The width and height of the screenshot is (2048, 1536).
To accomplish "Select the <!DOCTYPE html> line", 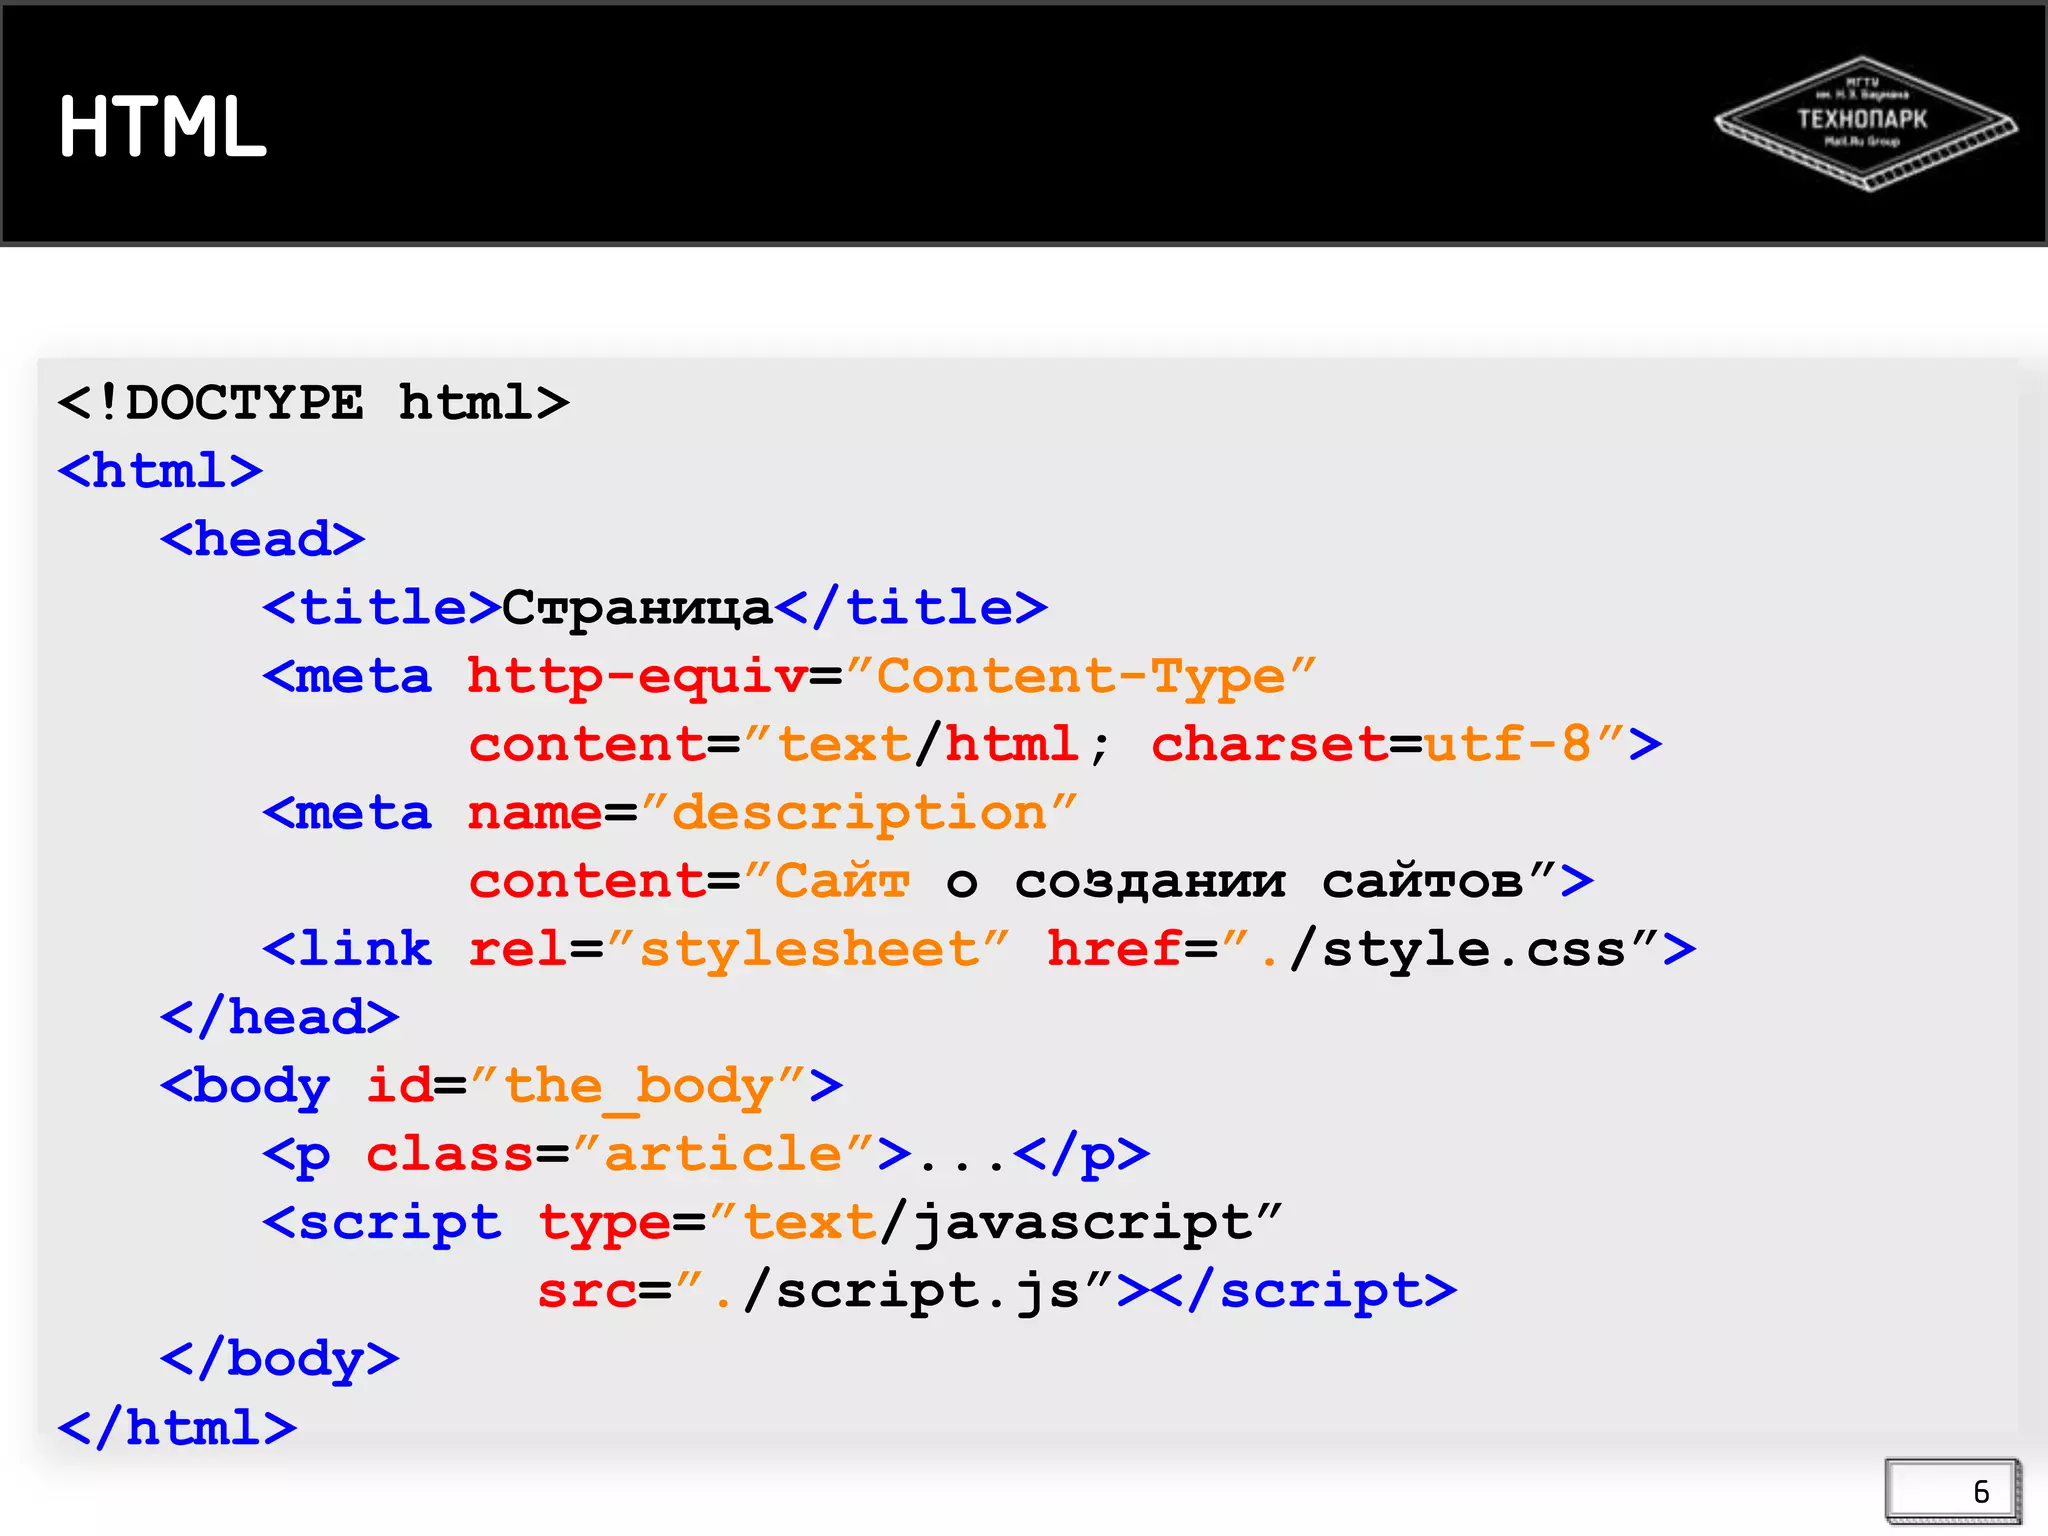I will 313,403.
